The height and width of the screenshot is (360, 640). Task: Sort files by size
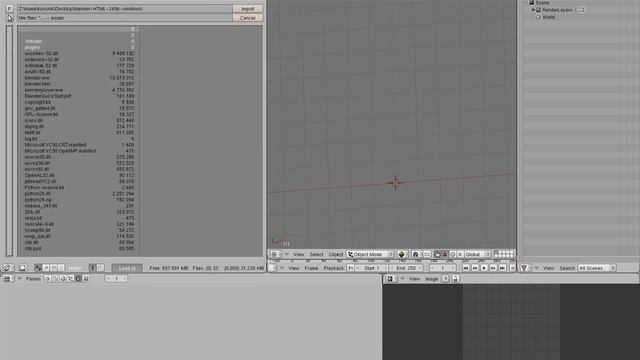(x=61, y=268)
